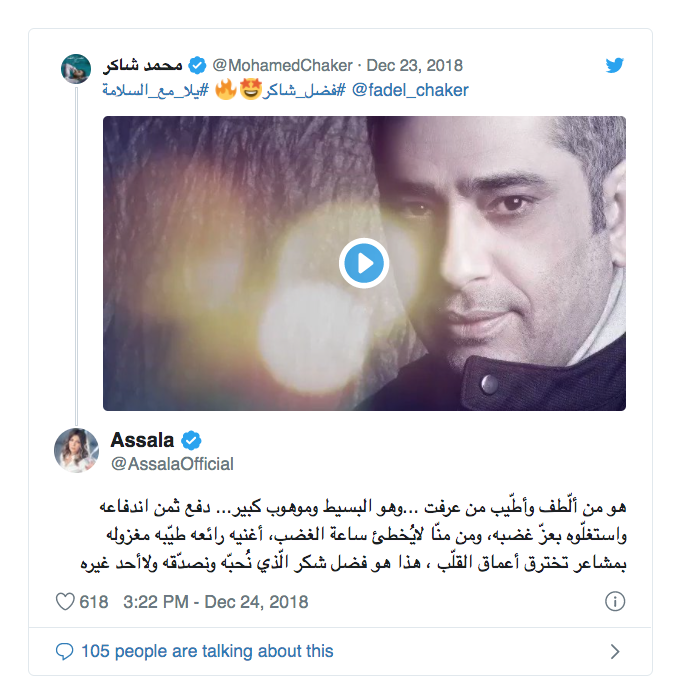
Task: Like the tweet with the heart icon
Action: click(65, 602)
